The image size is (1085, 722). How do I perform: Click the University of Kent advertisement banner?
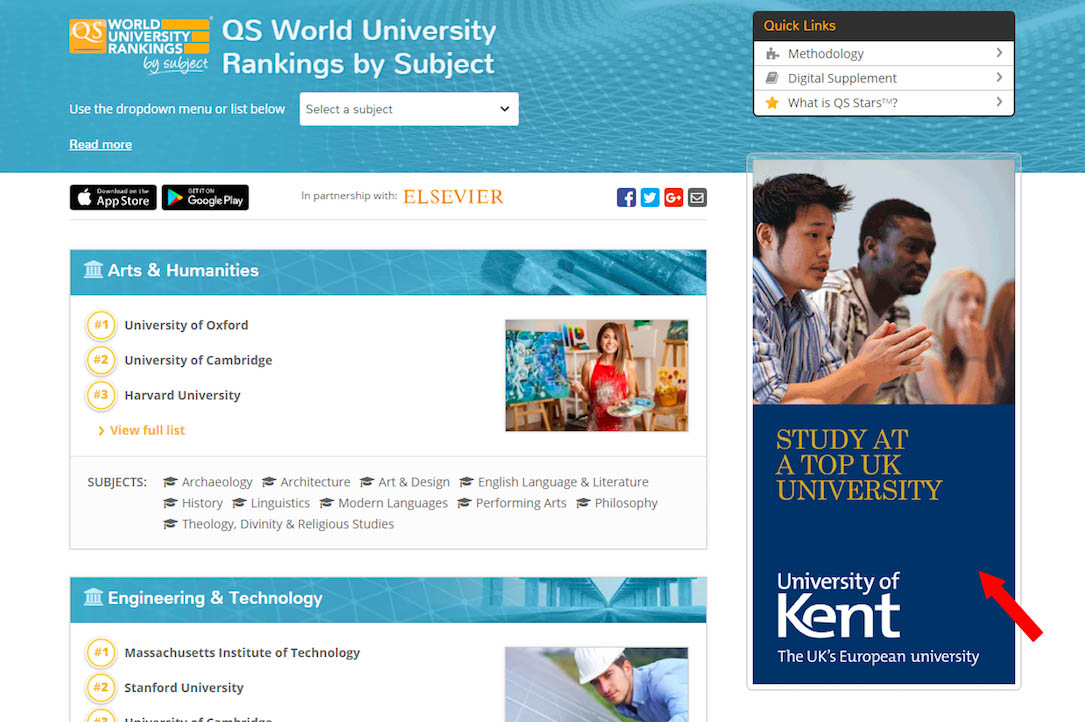pos(883,420)
